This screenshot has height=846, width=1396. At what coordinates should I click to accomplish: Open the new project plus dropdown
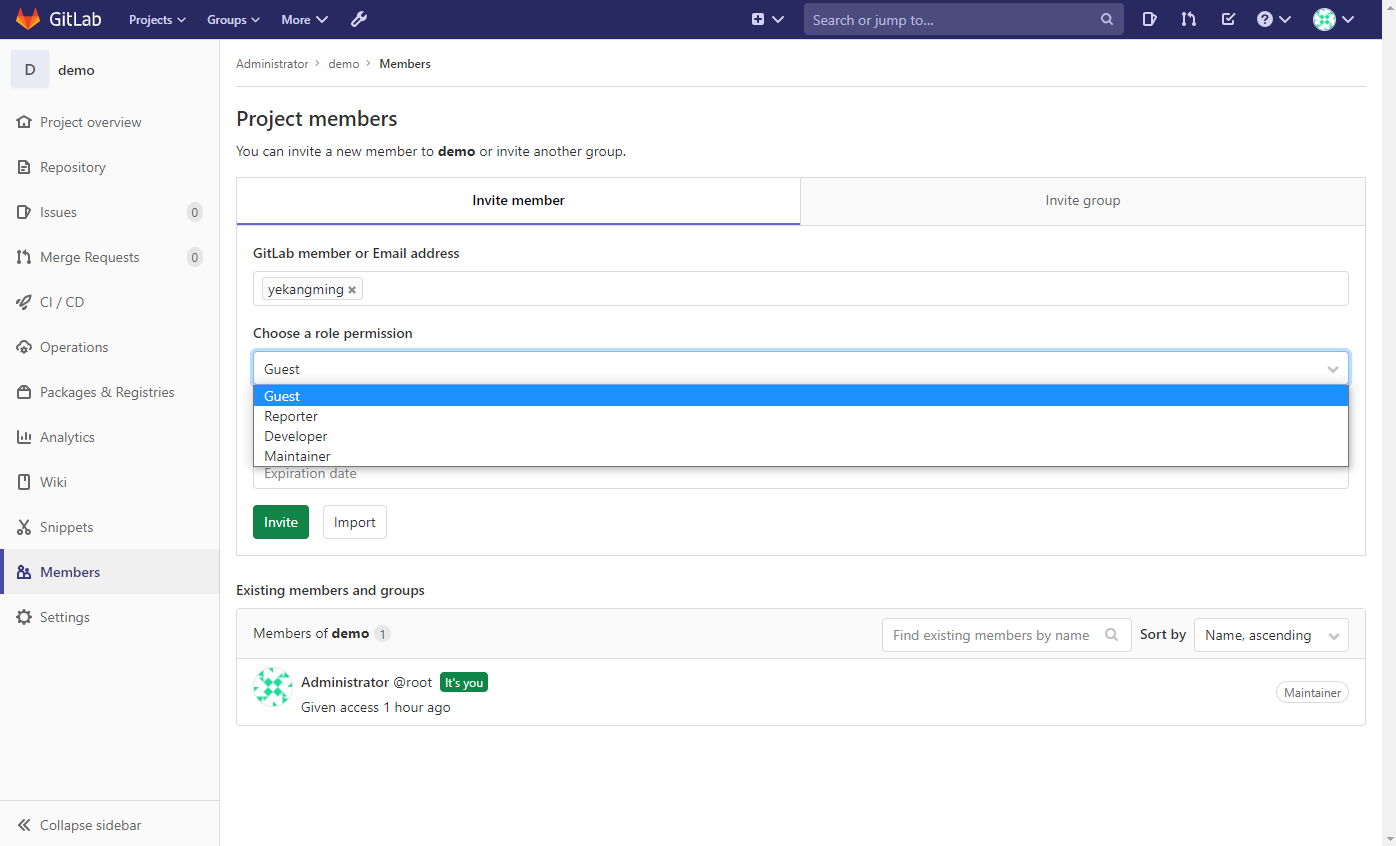pyautogui.click(x=767, y=19)
